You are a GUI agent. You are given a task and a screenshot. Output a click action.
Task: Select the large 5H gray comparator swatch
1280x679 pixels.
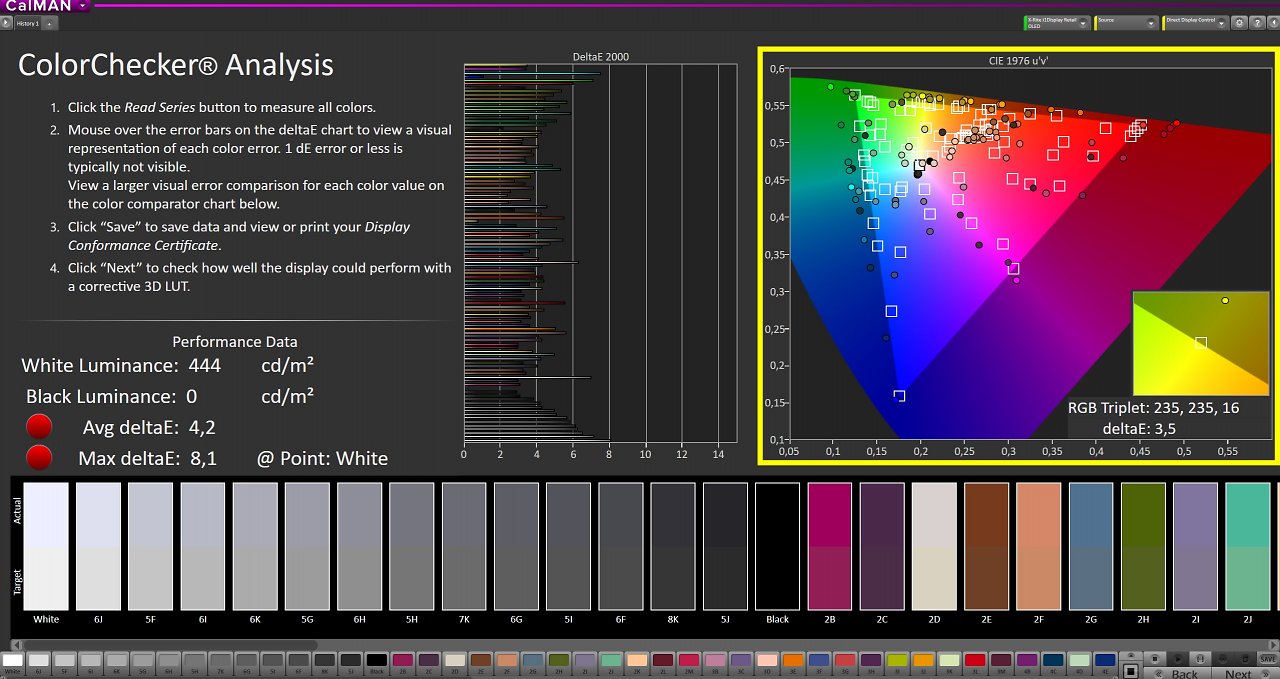pos(412,546)
